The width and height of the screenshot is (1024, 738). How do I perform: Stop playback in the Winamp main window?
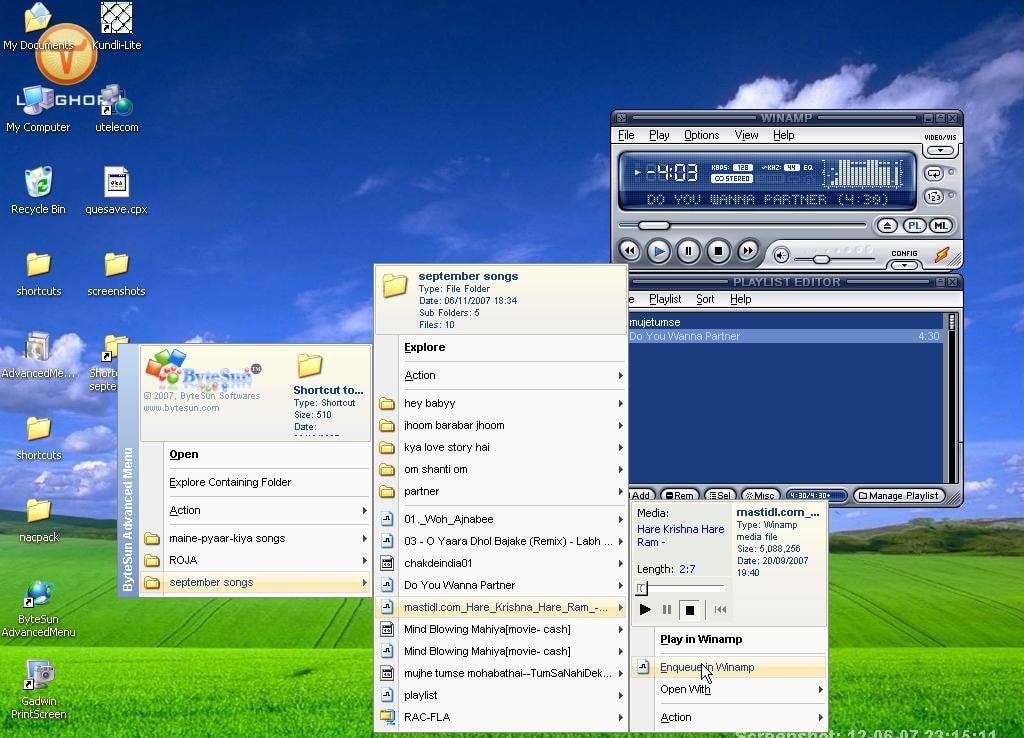(718, 251)
